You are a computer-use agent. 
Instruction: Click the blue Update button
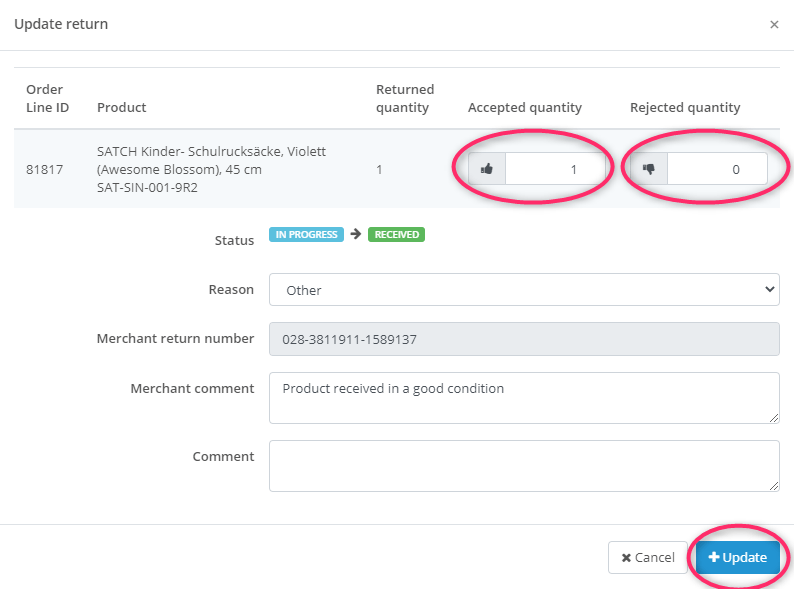[737, 558]
